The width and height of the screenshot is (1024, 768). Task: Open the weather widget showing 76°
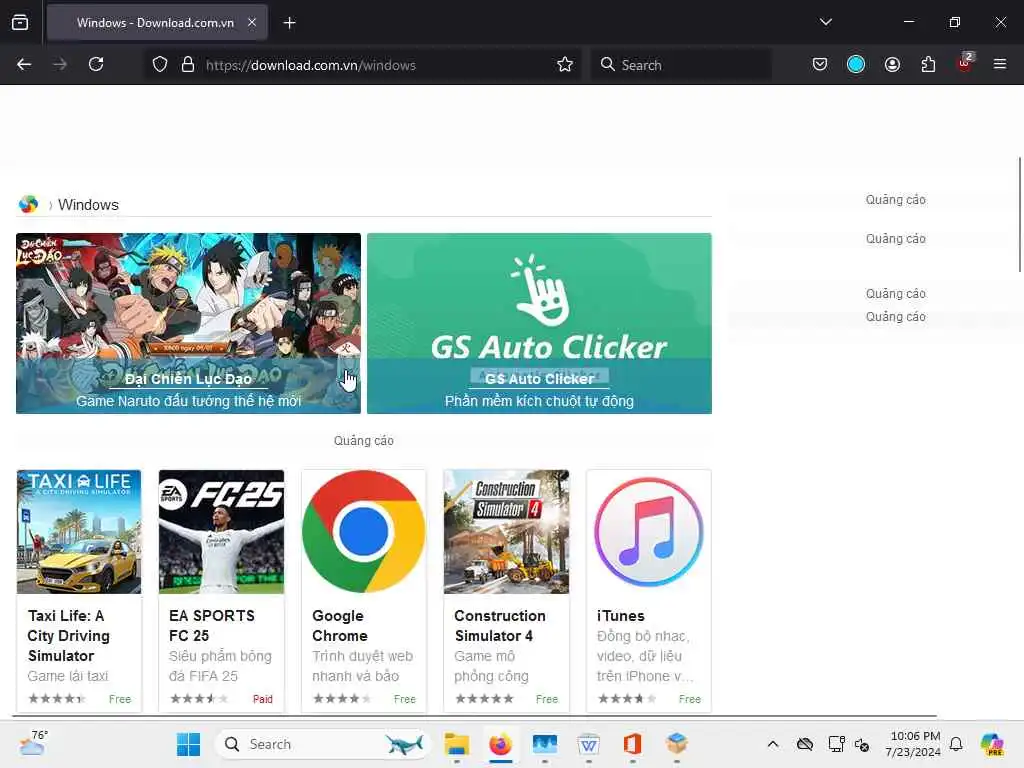(x=33, y=743)
